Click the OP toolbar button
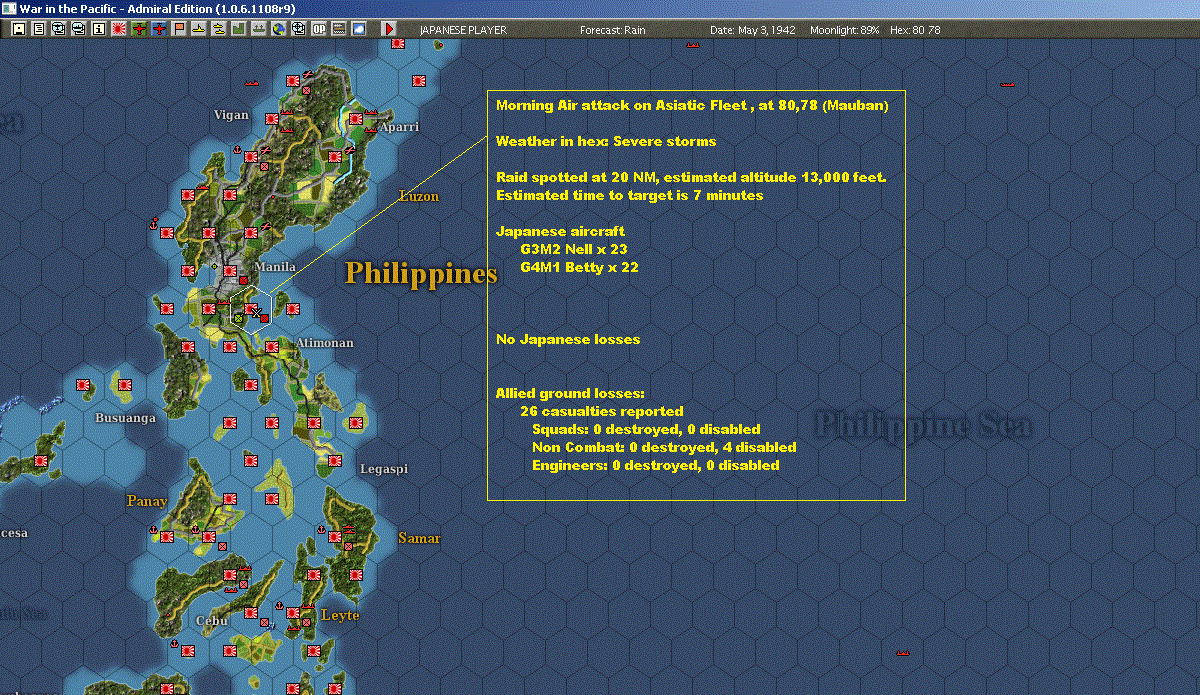 pos(319,29)
